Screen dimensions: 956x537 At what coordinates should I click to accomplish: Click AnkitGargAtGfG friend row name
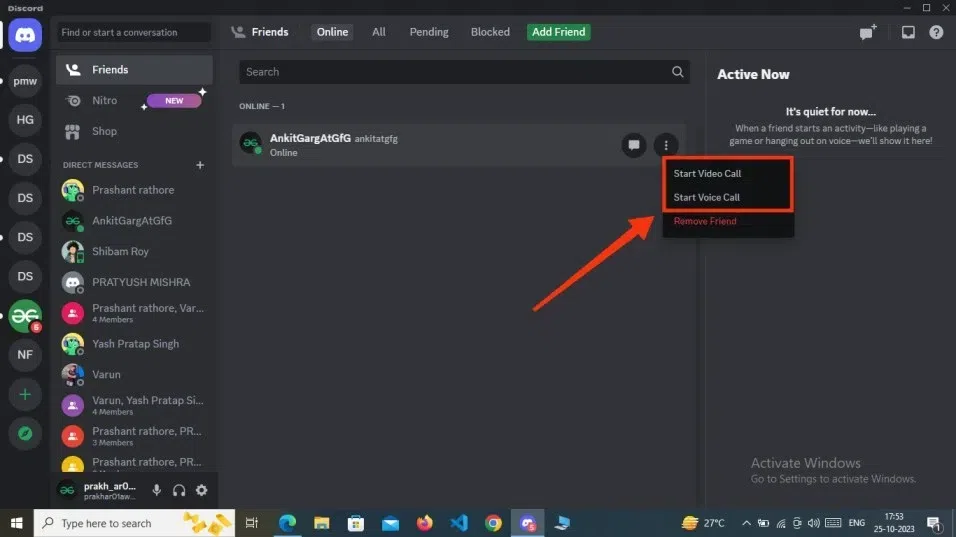click(x=310, y=138)
